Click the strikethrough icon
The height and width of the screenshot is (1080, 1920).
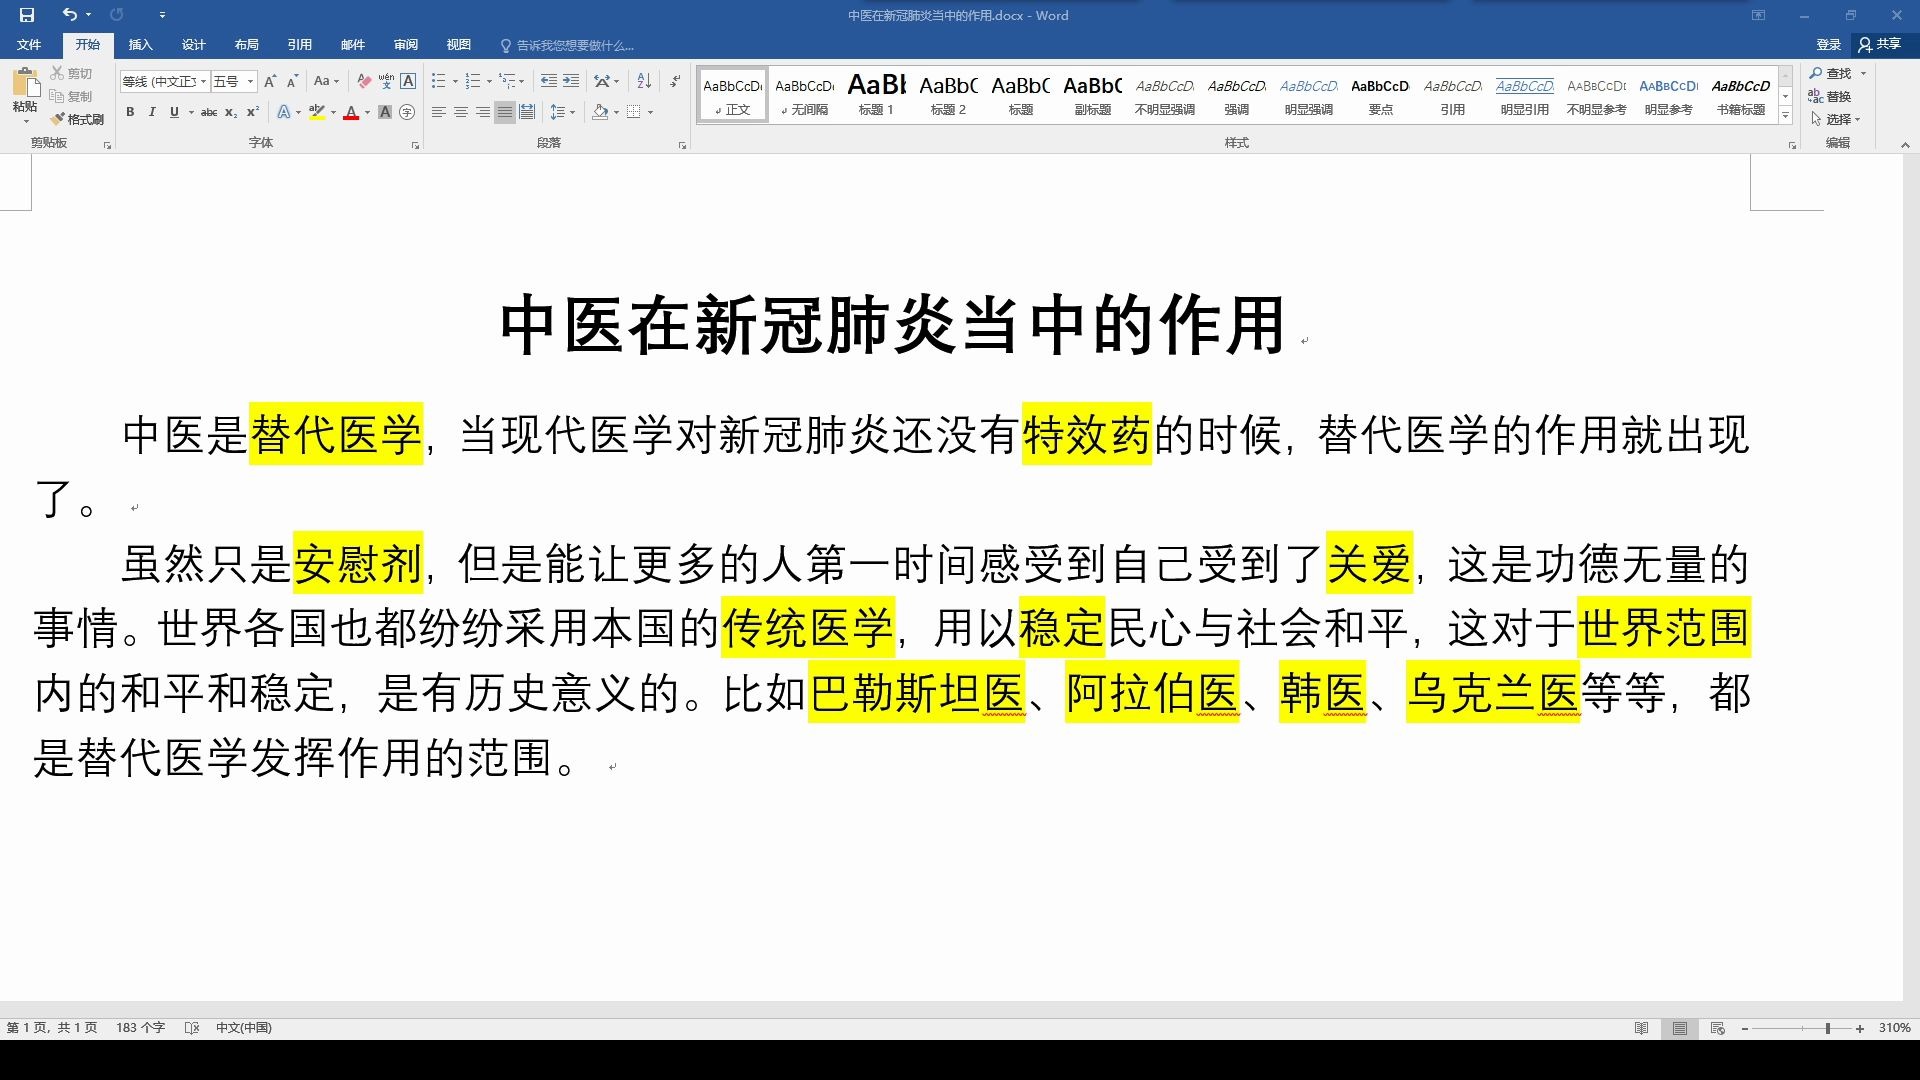click(x=208, y=112)
